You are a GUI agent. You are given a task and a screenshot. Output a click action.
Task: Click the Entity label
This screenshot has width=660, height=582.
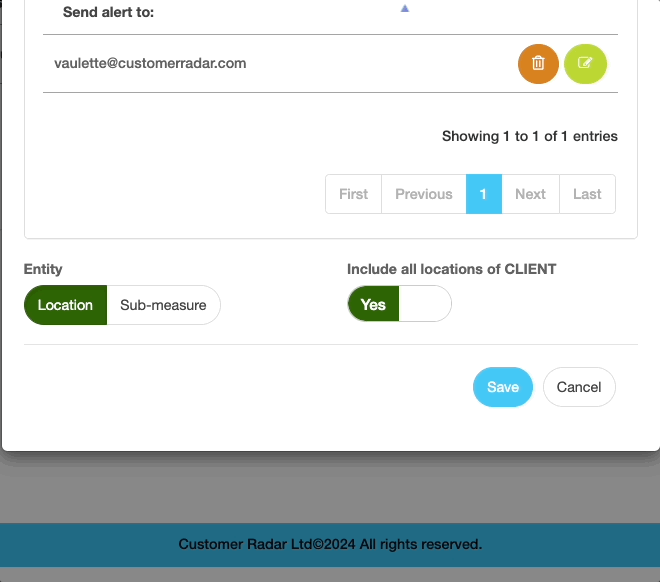(x=43, y=269)
